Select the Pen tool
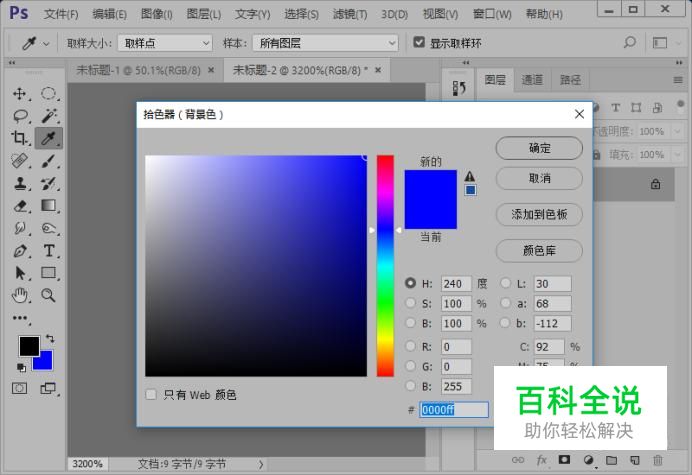The width and height of the screenshot is (692, 475). pyautogui.click(x=20, y=251)
